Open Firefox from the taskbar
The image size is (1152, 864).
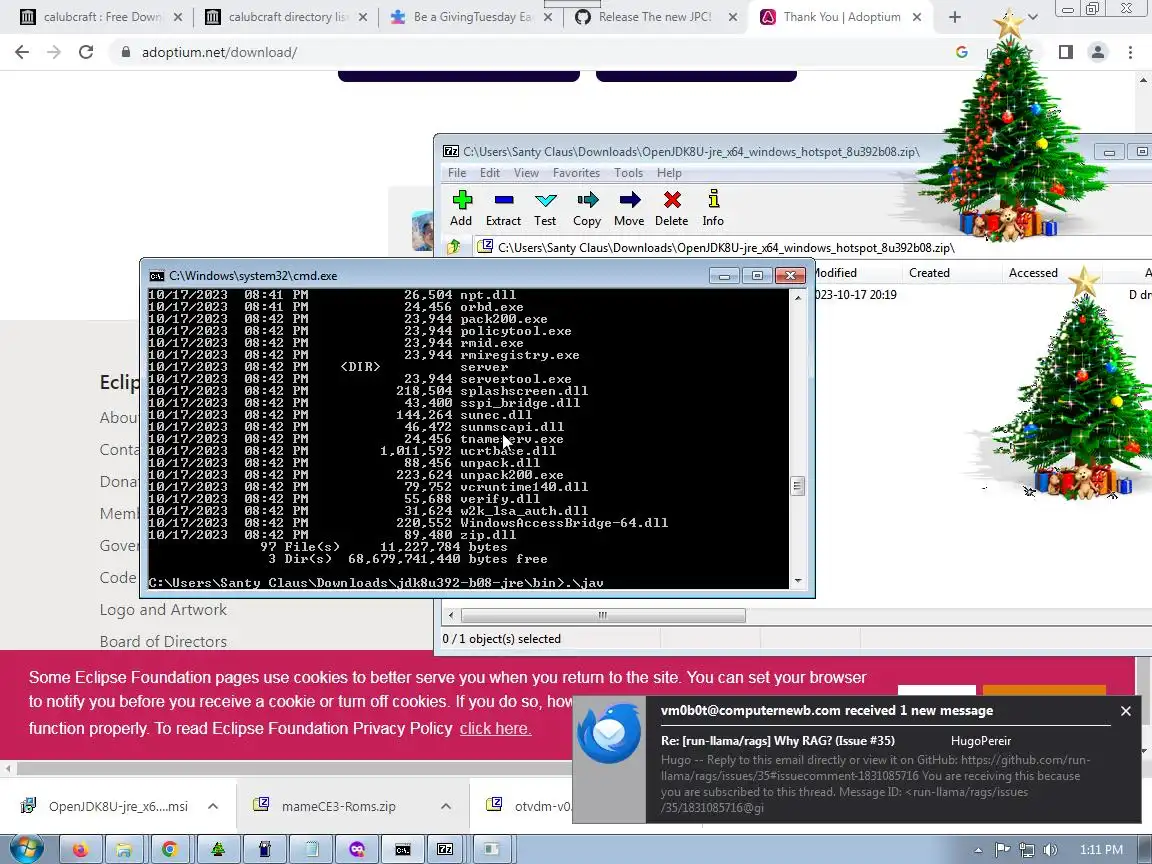pos(80,849)
